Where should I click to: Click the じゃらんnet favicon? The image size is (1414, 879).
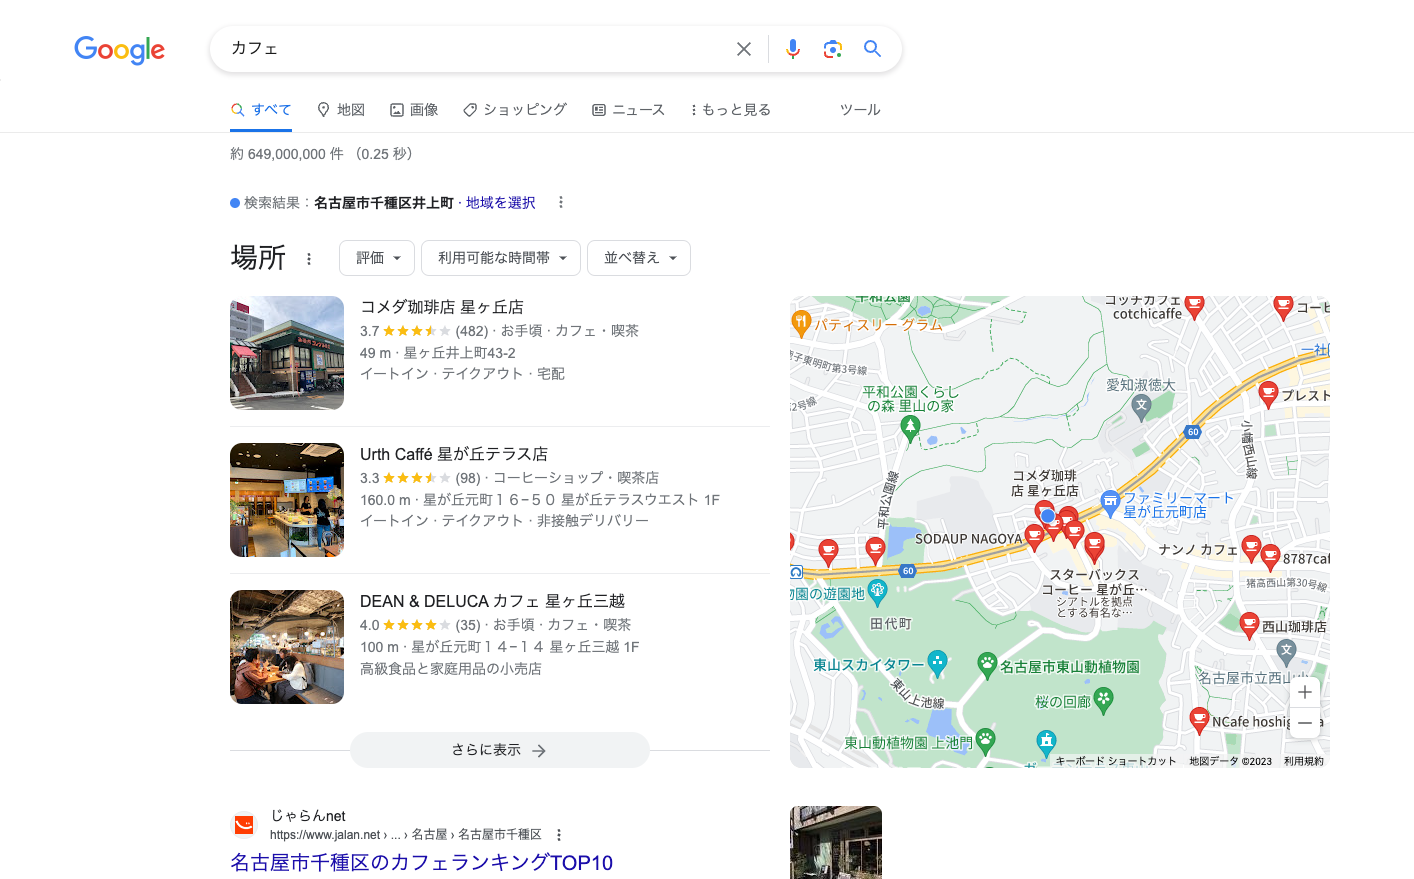tap(244, 825)
